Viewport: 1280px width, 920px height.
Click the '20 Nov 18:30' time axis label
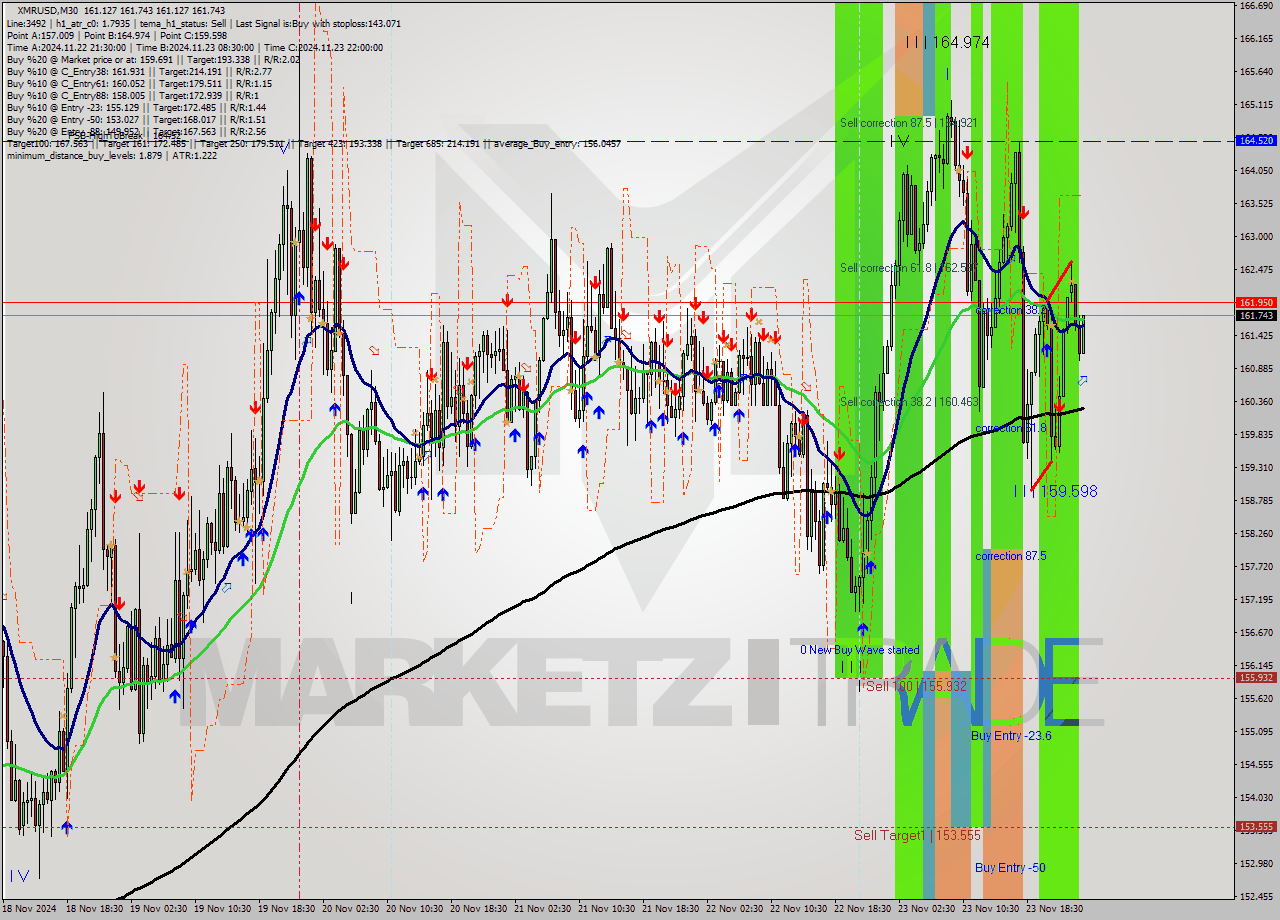479,909
